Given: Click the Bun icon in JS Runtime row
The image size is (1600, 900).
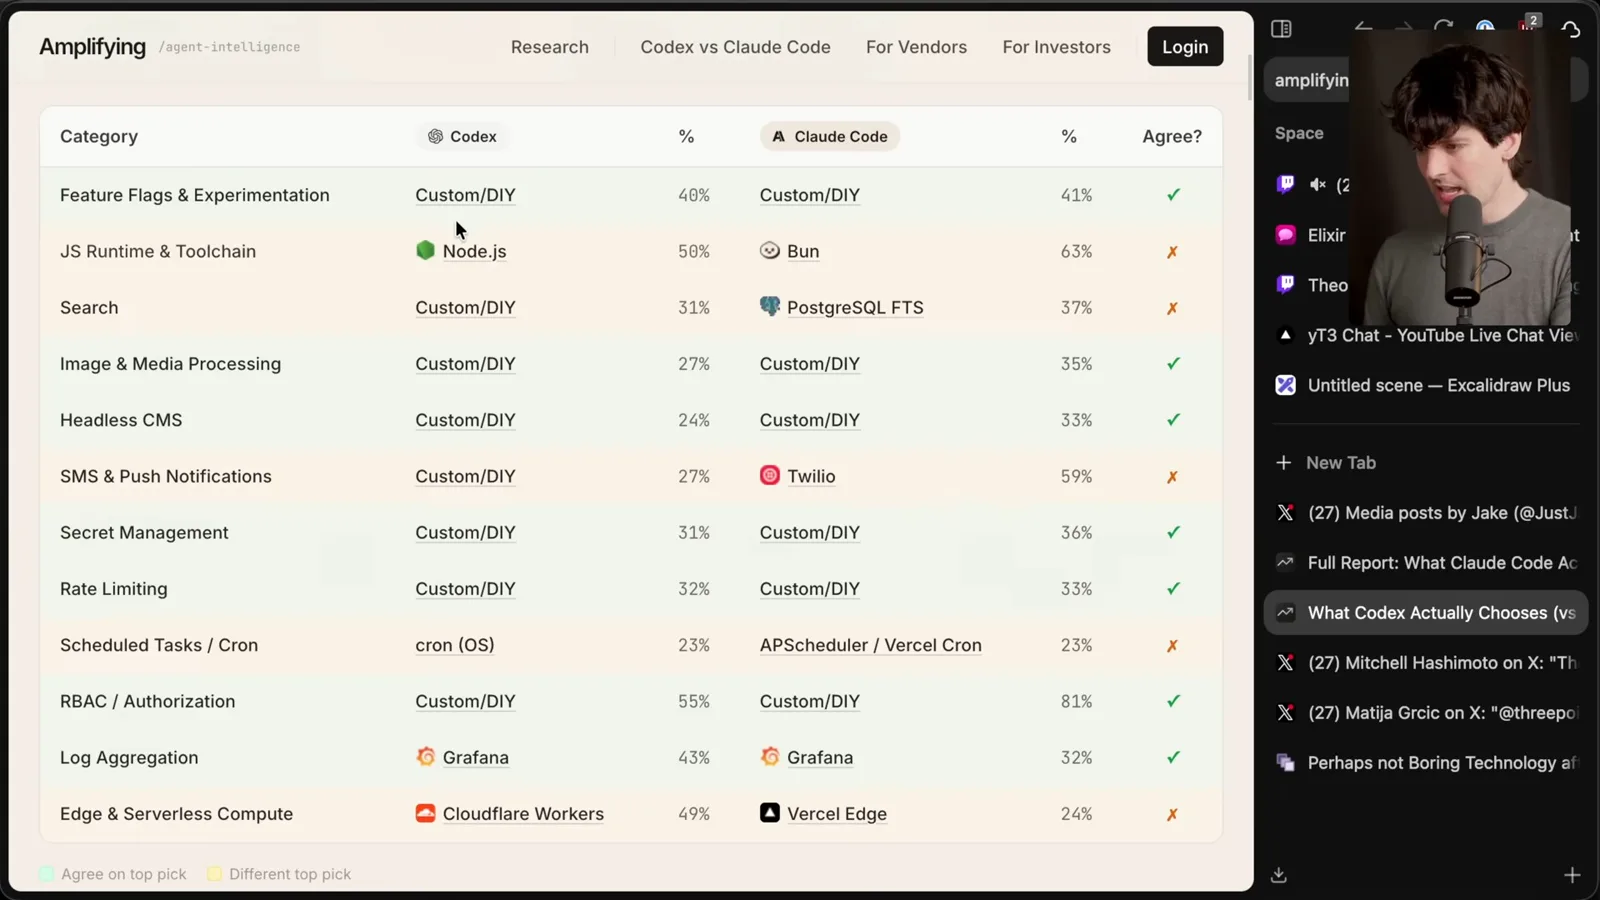Looking at the screenshot, I should (x=769, y=250).
